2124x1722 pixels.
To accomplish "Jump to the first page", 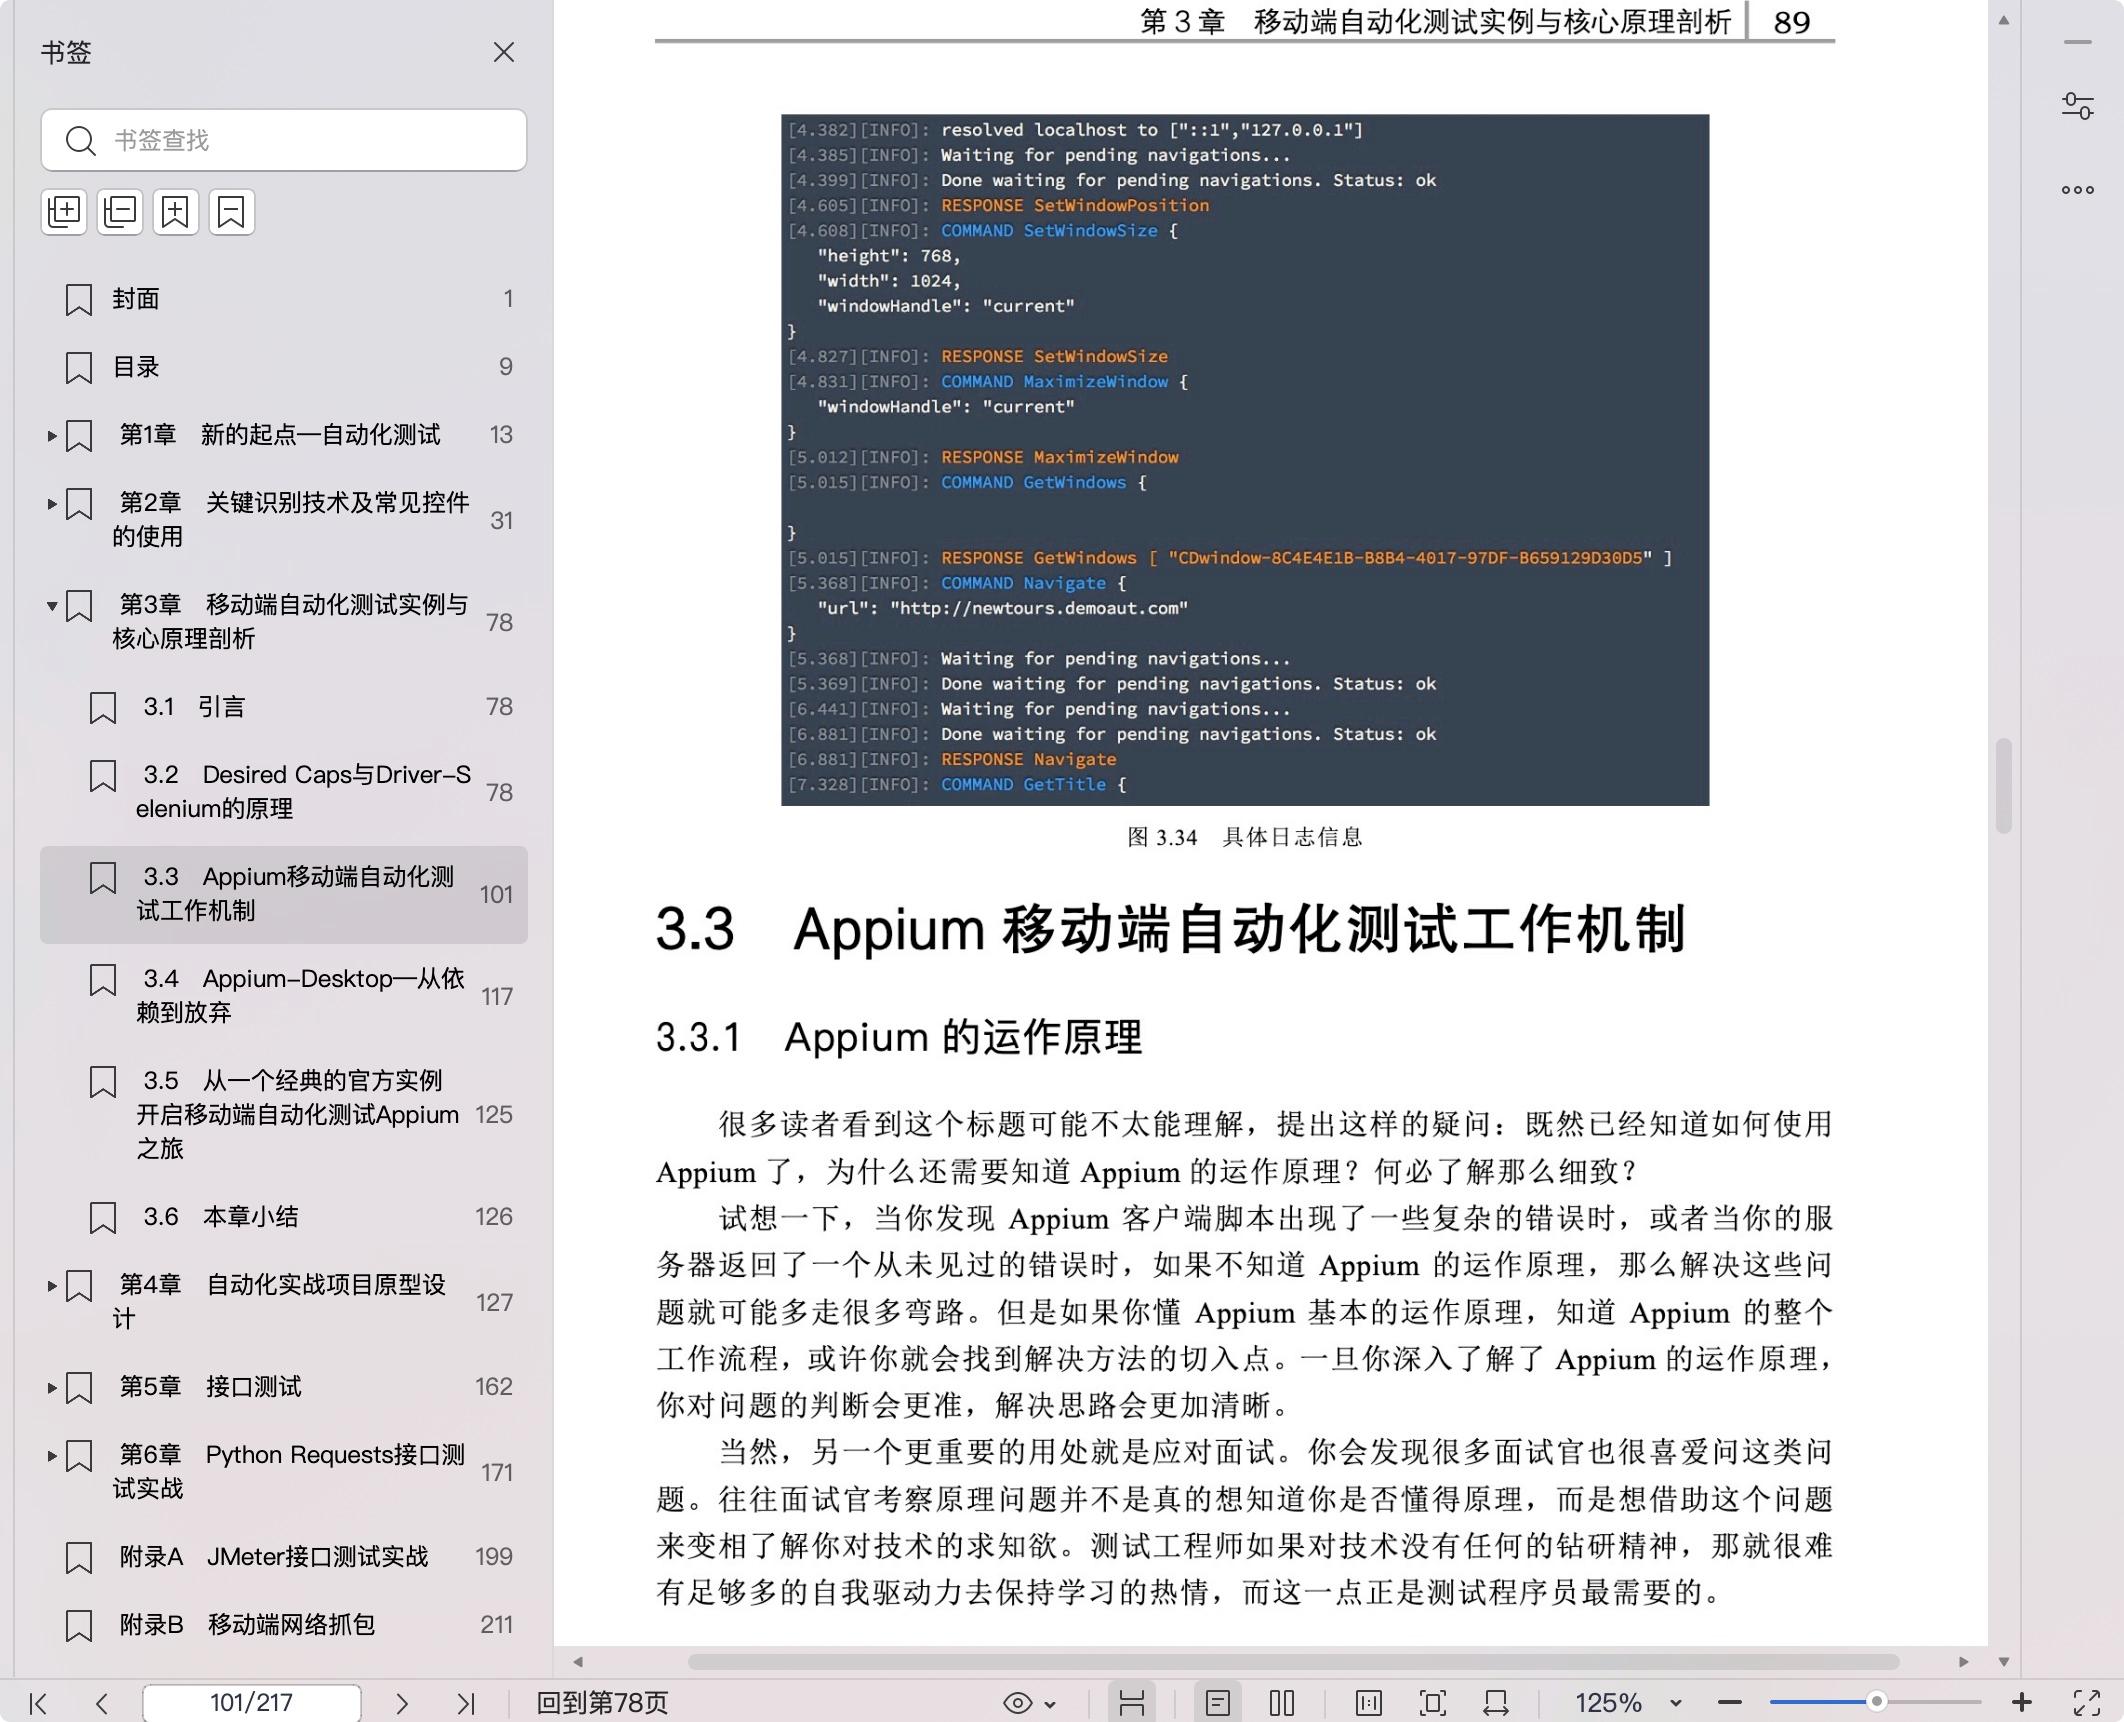I will 38,1703.
